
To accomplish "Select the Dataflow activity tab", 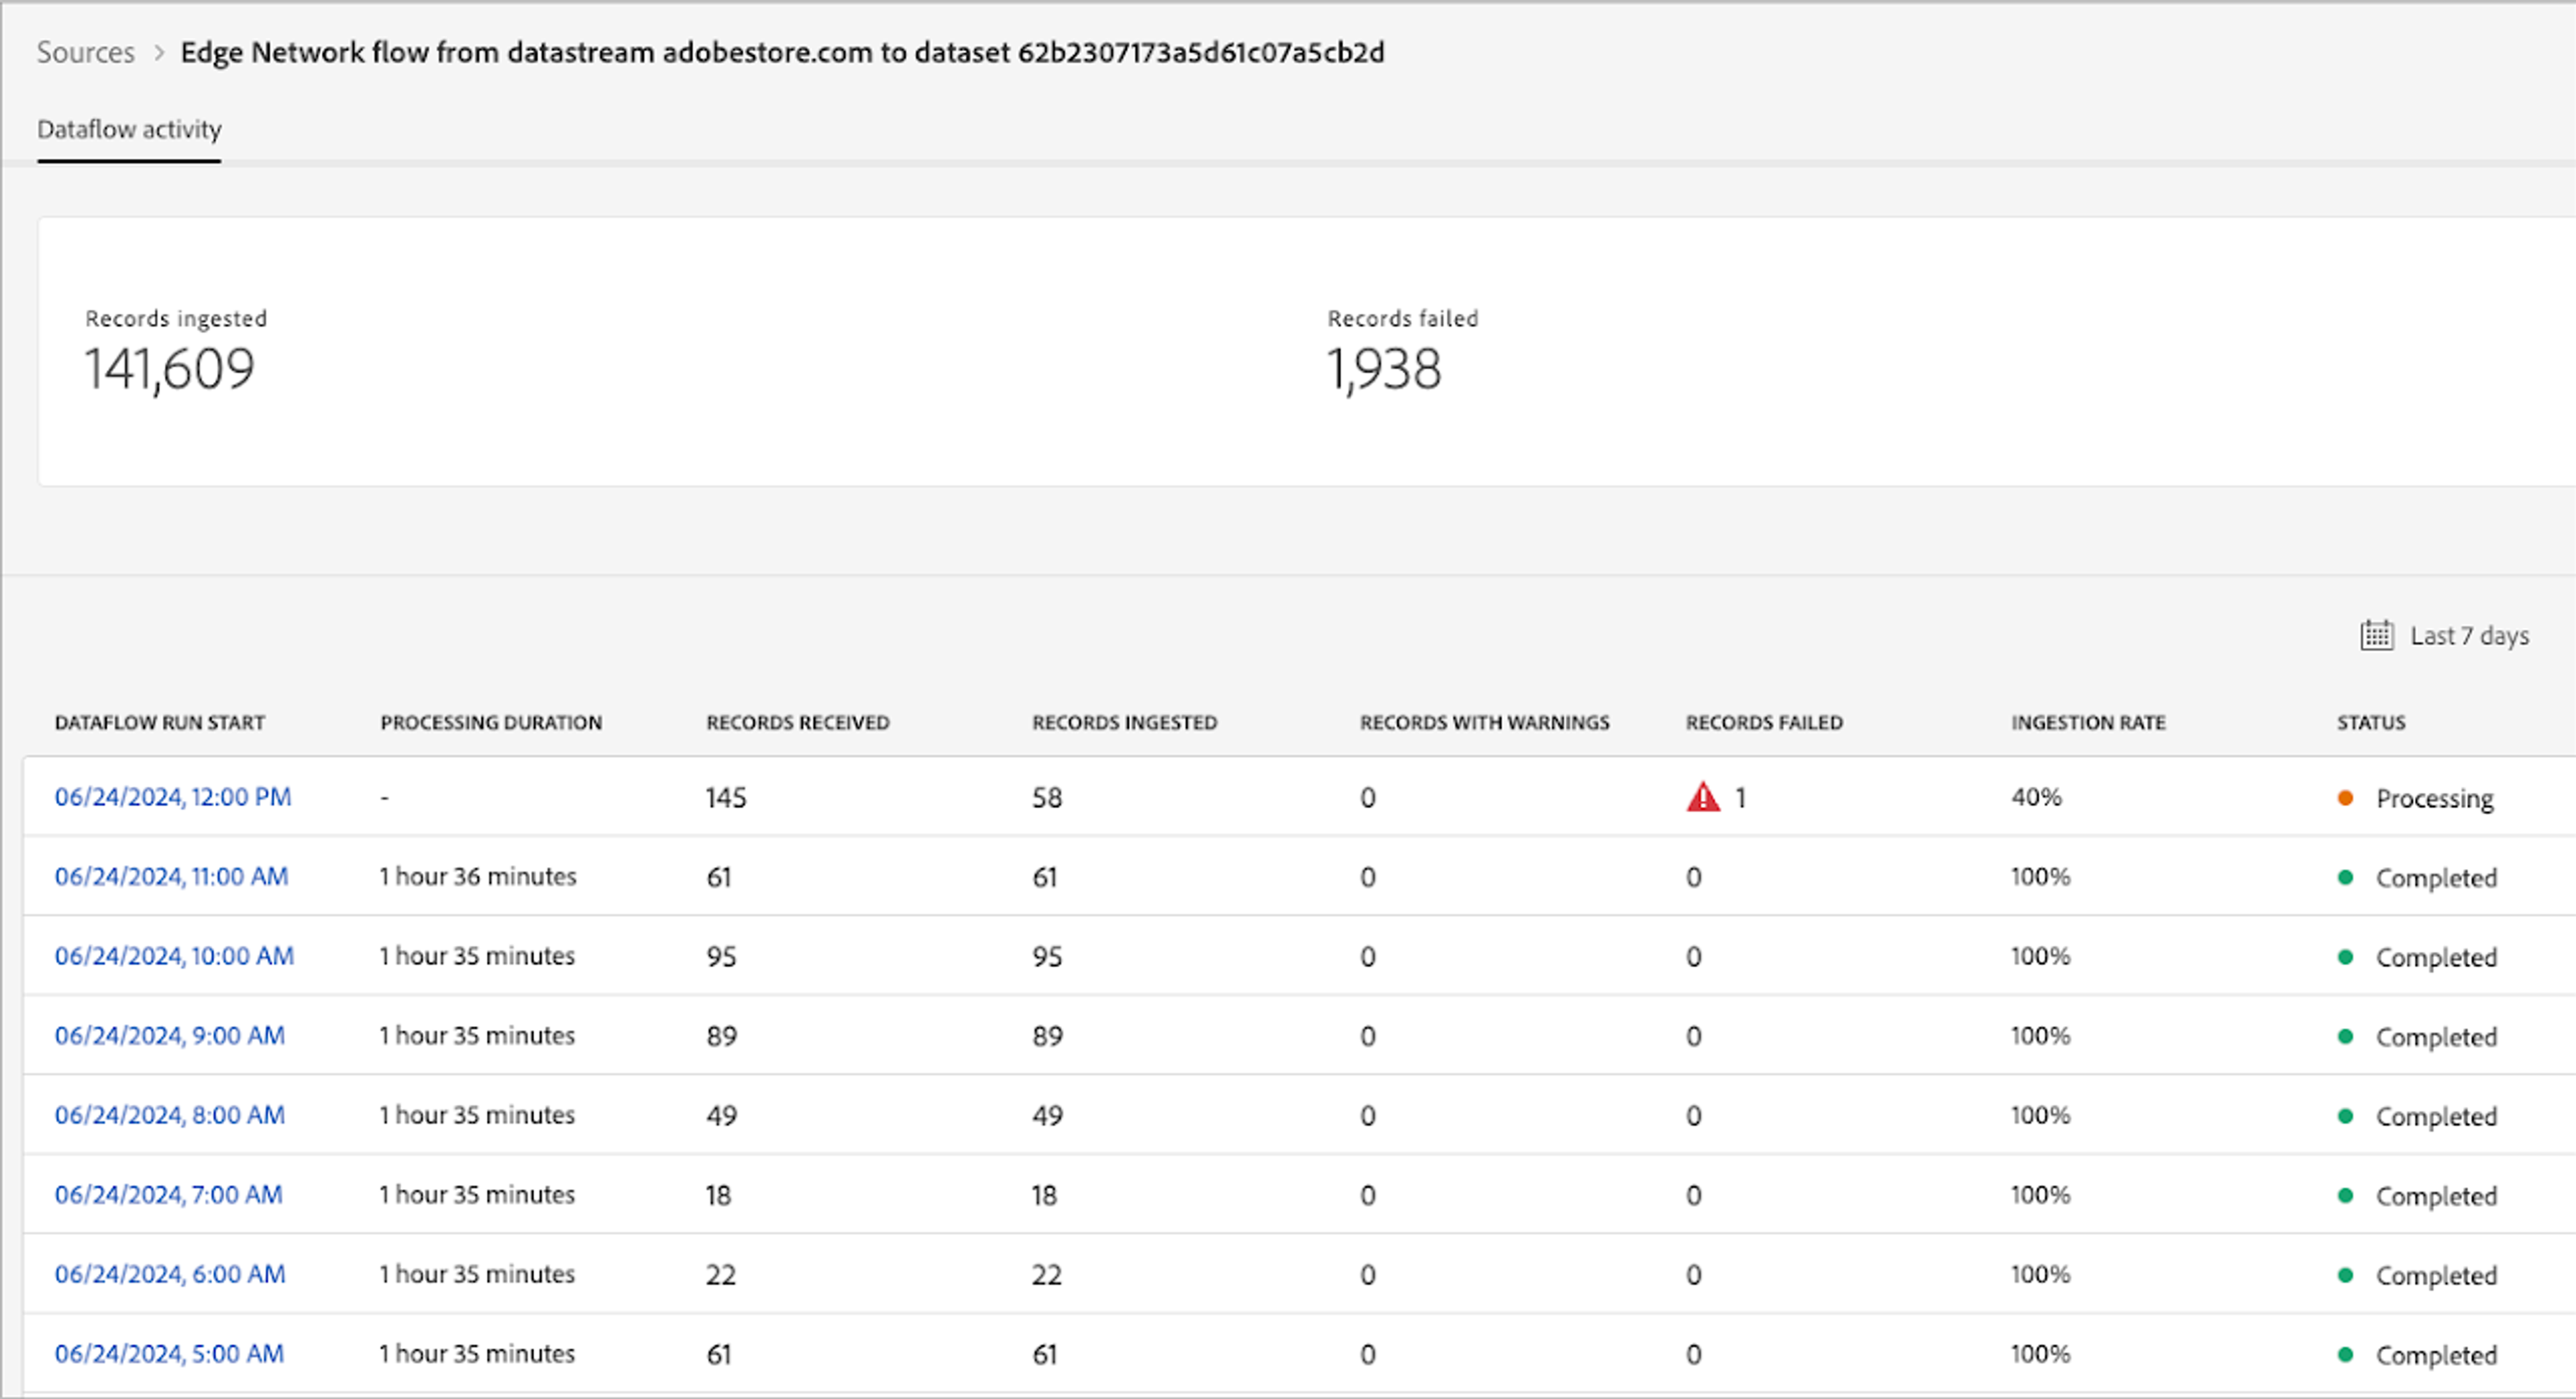I will 129,129.
